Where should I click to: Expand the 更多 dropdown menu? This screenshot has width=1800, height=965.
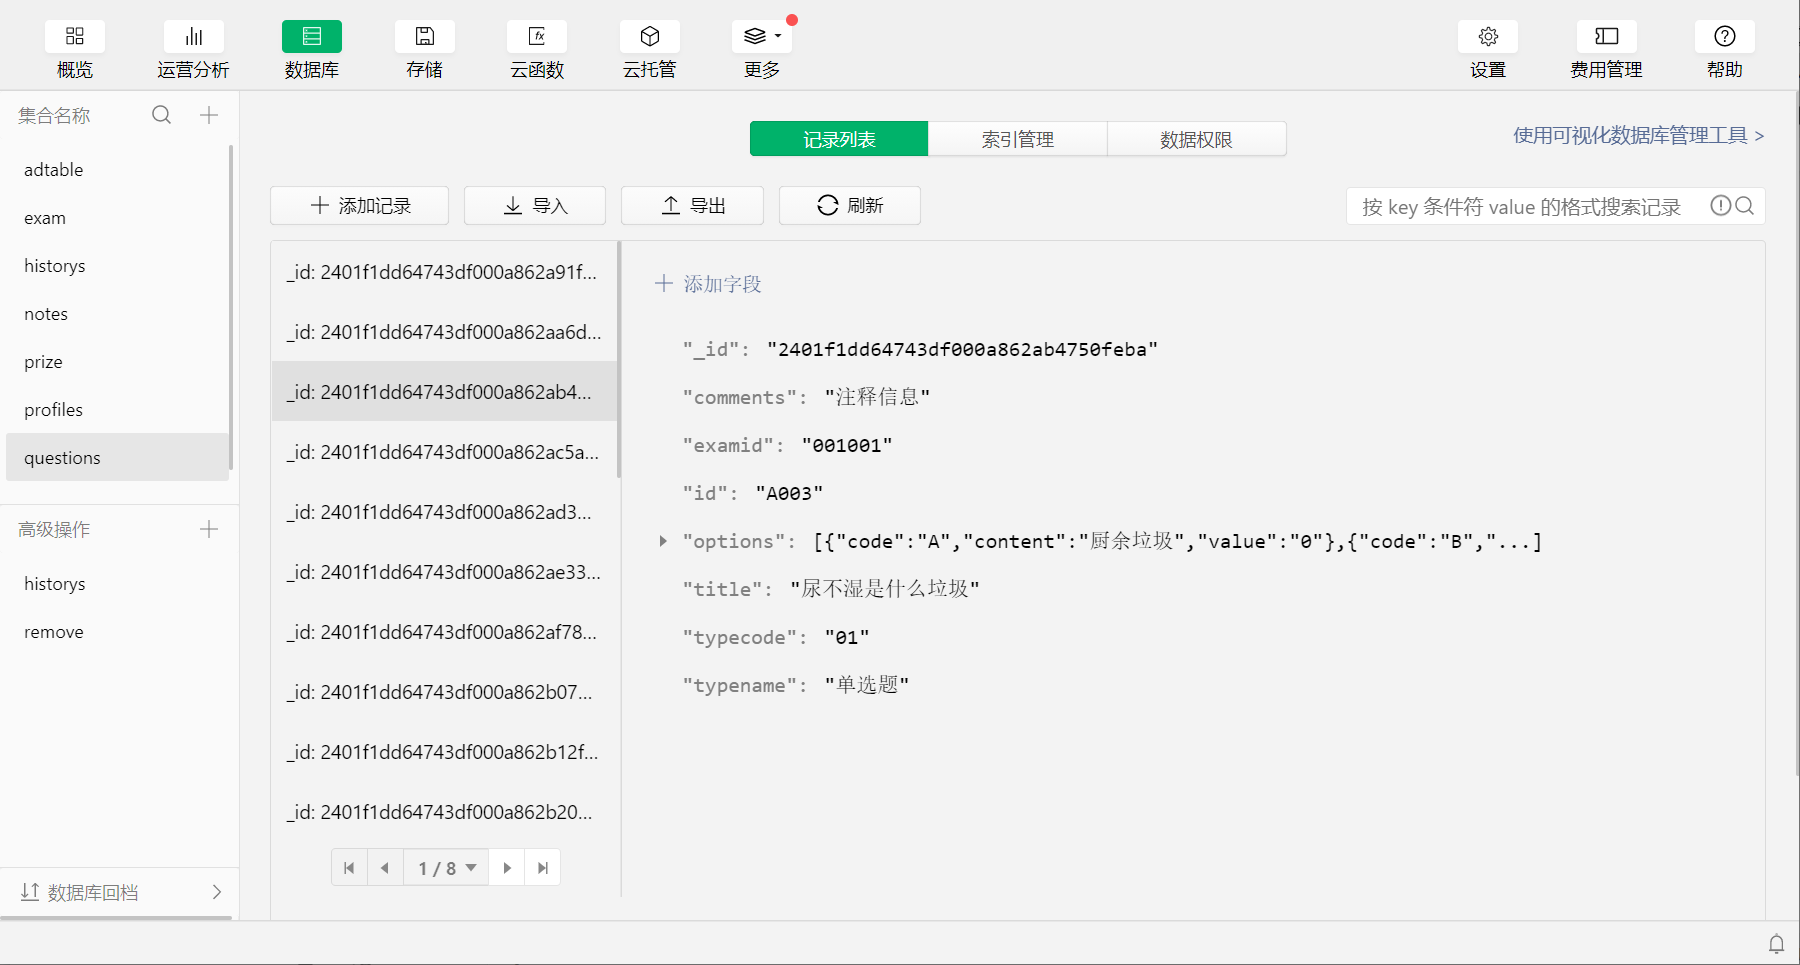[x=762, y=37]
